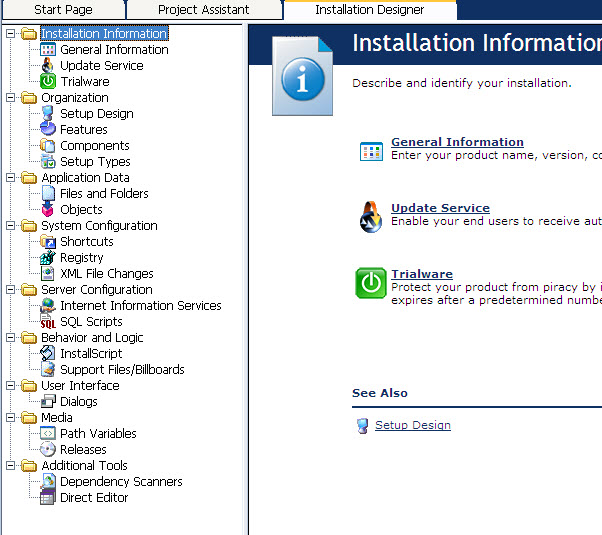The image size is (602, 535).
Task: Select the Direct Editor tree label
Action: point(94,498)
